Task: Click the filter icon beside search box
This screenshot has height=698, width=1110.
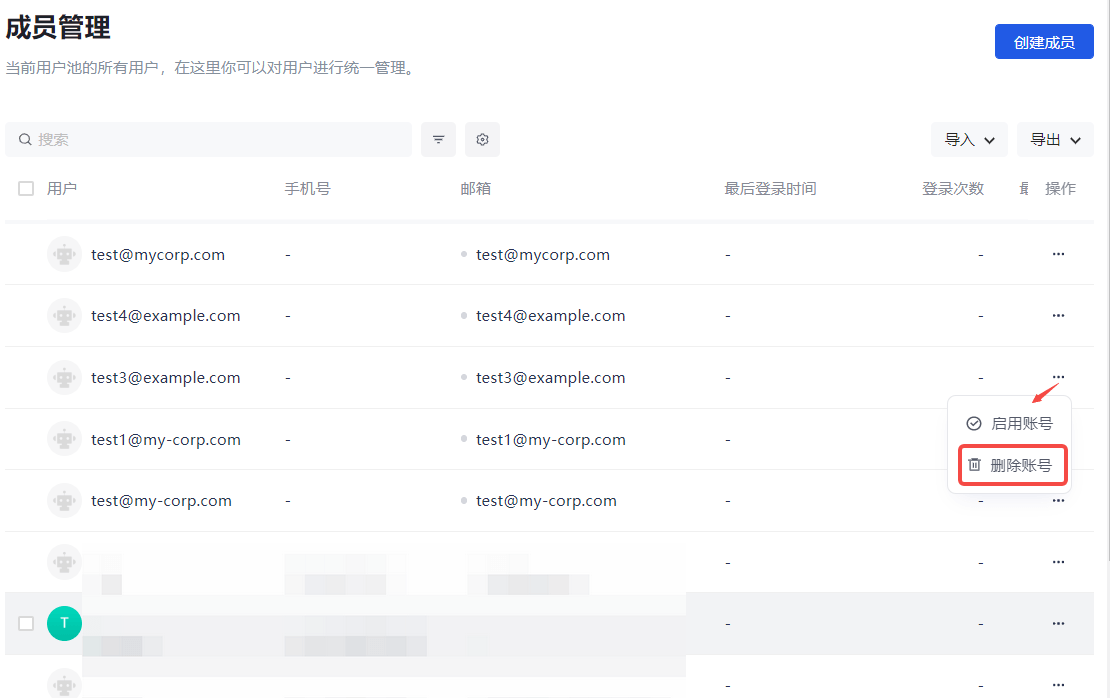Action: (x=438, y=140)
